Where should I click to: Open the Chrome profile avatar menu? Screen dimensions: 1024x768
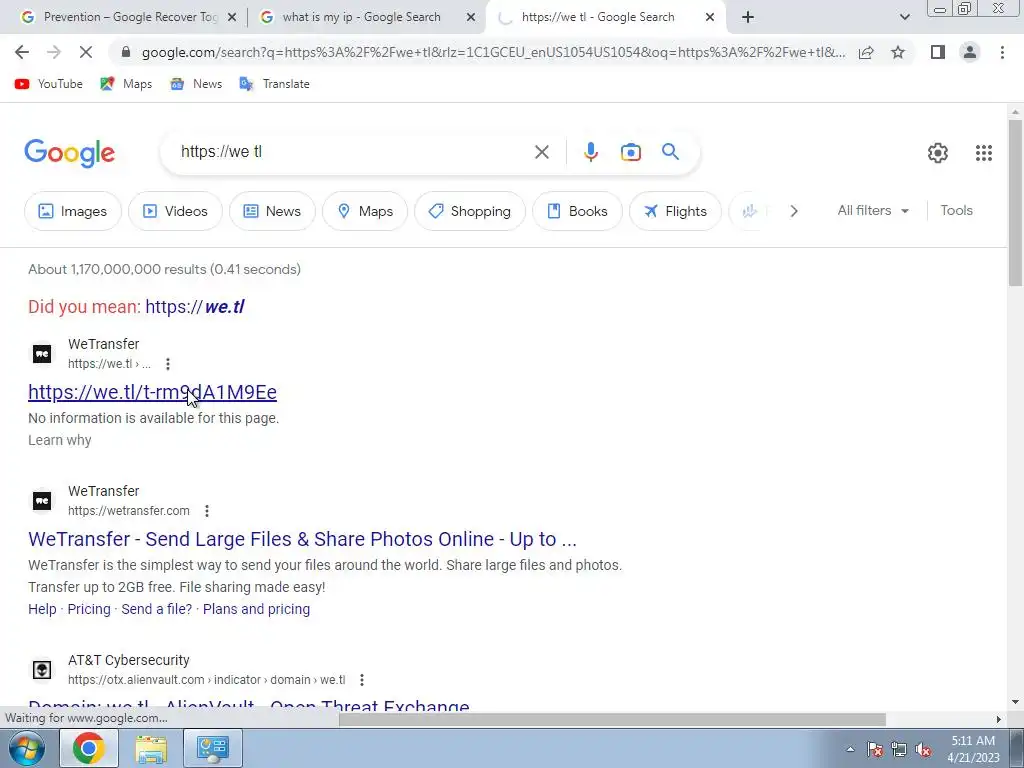click(x=970, y=52)
